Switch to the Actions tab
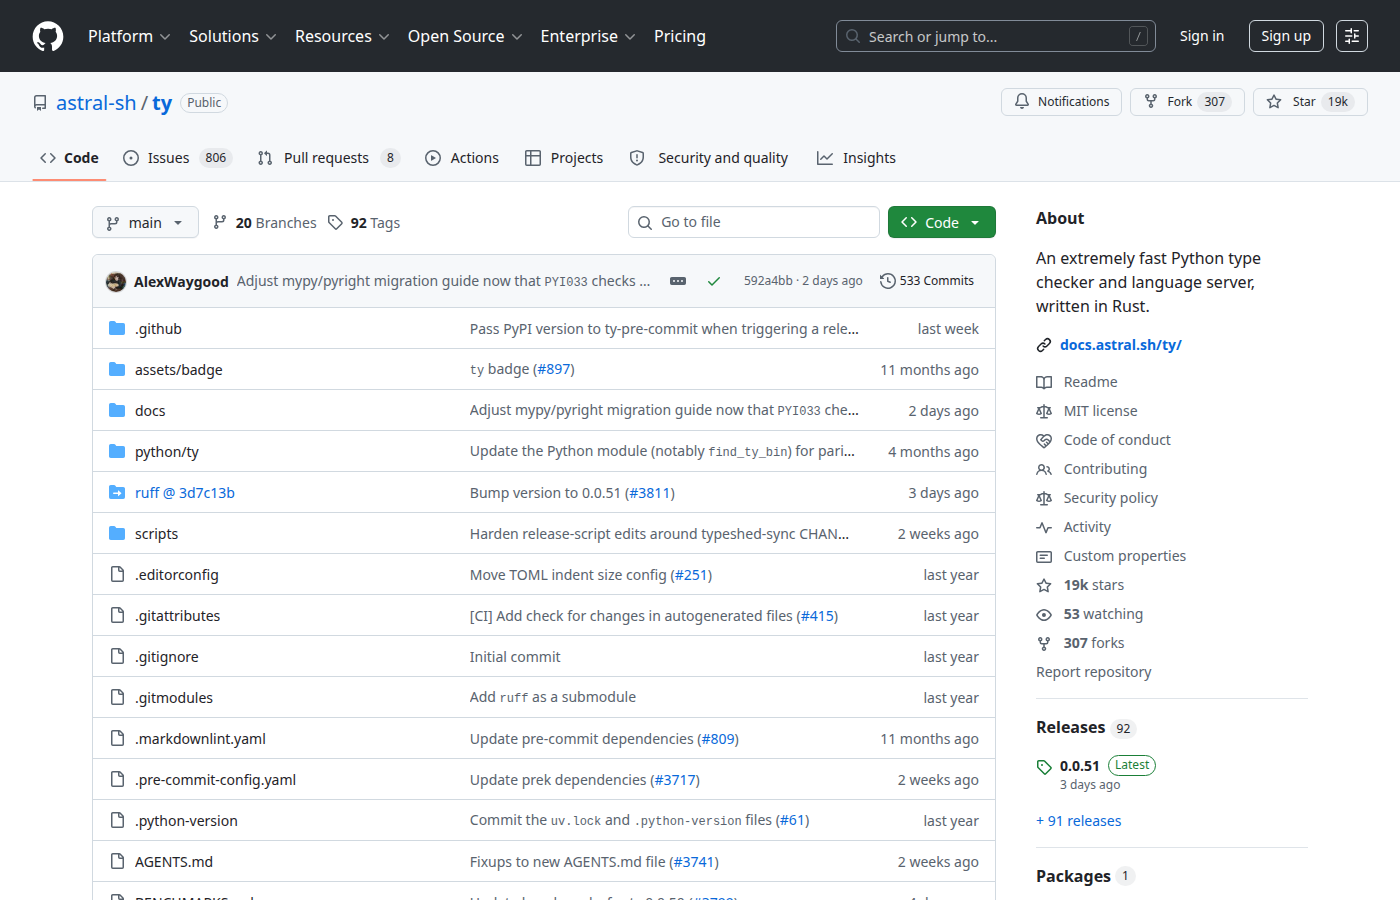The width and height of the screenshot is (1400, 900). pos(462,158)
